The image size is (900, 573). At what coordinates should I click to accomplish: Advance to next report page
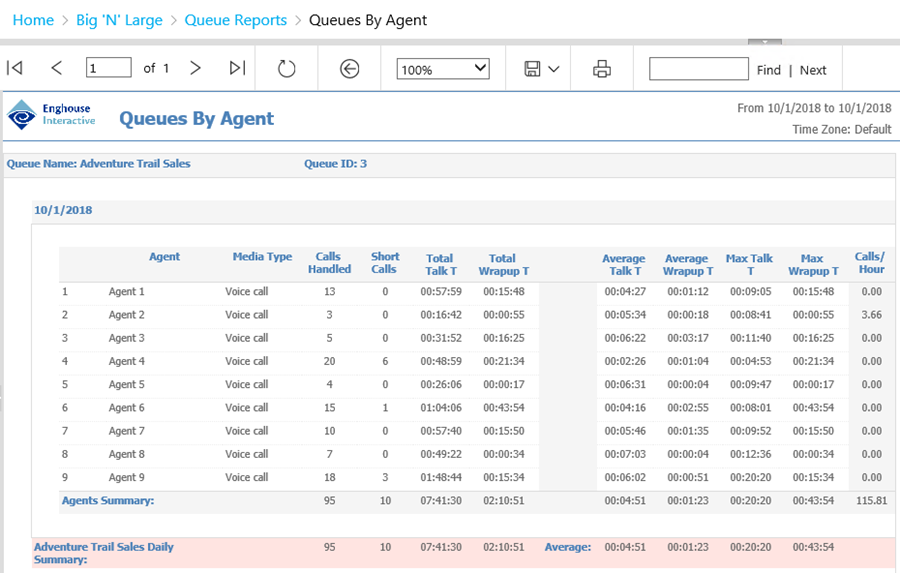(x=196, y=68)
